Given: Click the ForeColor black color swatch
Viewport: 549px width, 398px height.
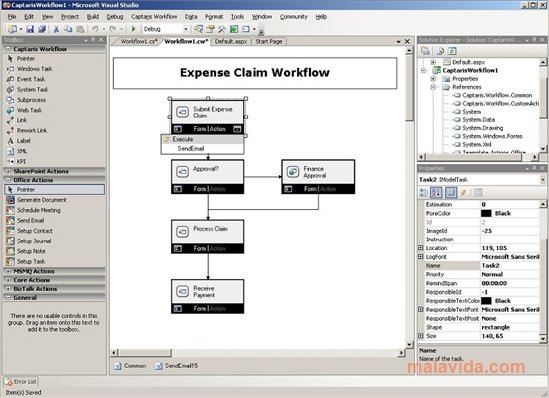Looking at the screenshot, I should point(486,213).
